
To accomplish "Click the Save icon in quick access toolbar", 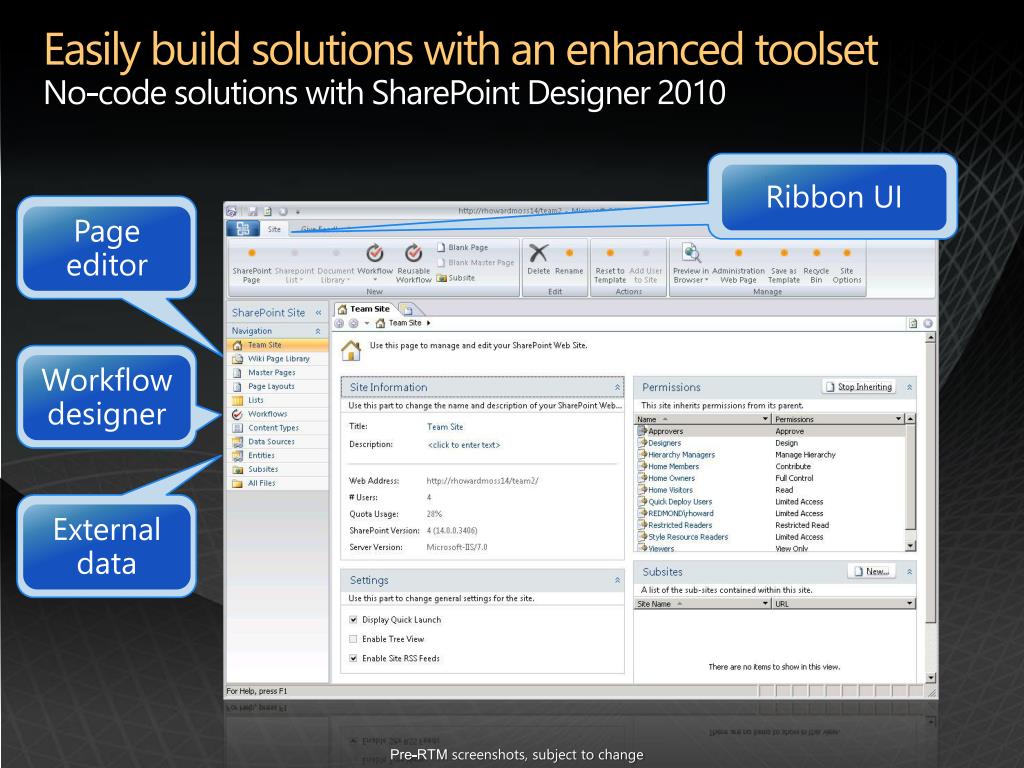I will pyautogui.click(x=252, y=212).
